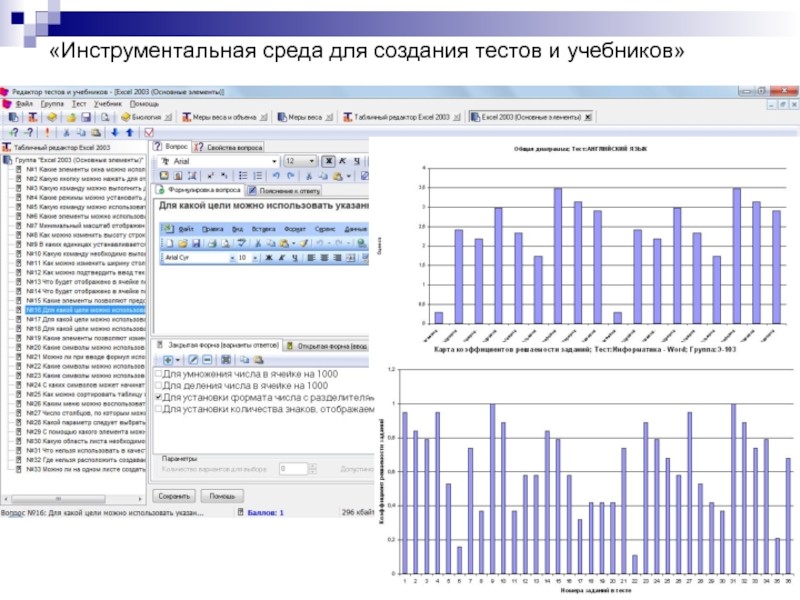Move the question up with the blue up arrow
This screenshot has width=800, height=600.
[130, 133]
